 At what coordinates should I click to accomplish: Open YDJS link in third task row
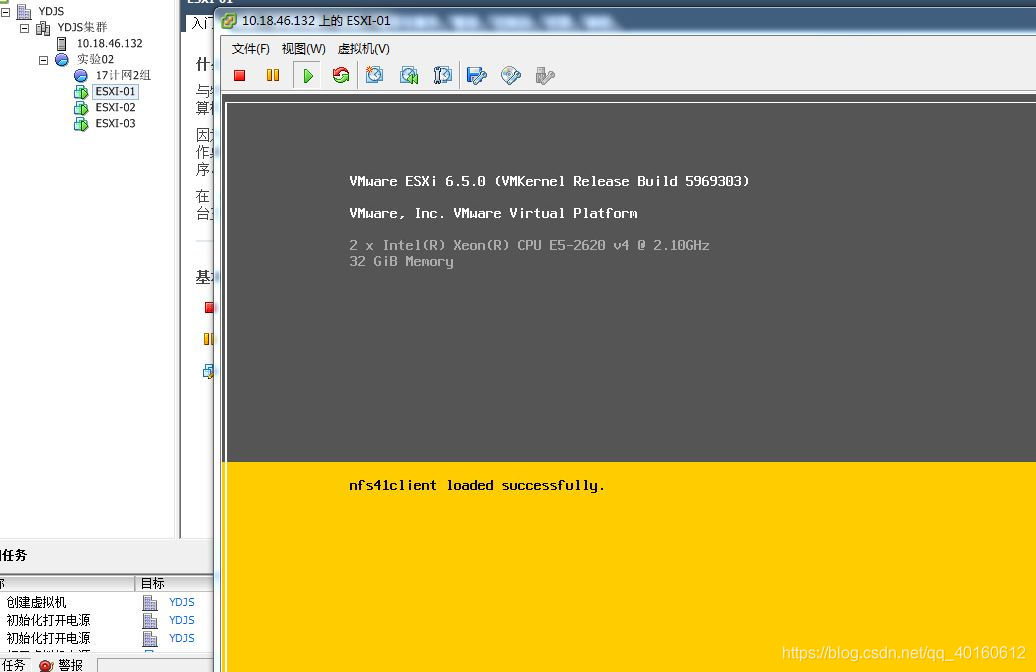point(182,638)
